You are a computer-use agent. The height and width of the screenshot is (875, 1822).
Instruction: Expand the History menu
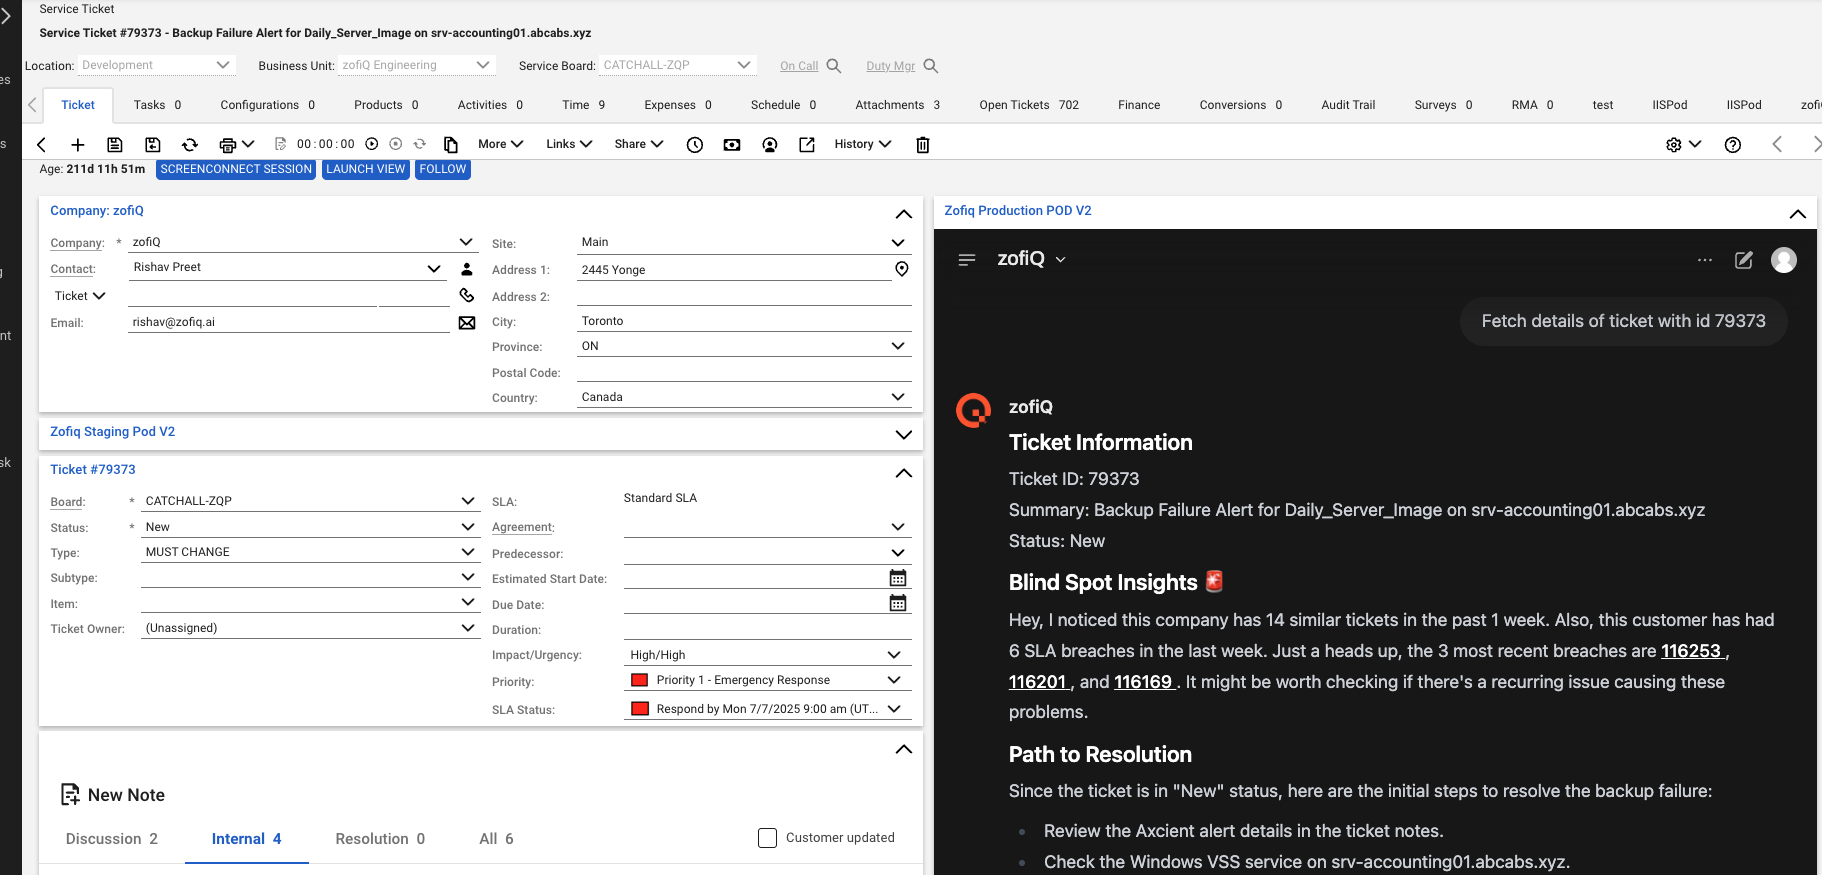coord(863,144)
